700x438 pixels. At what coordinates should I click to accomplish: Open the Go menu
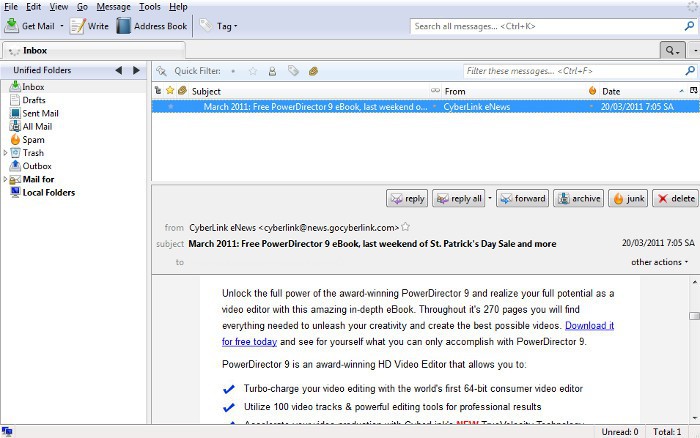(x=82, y=7)
